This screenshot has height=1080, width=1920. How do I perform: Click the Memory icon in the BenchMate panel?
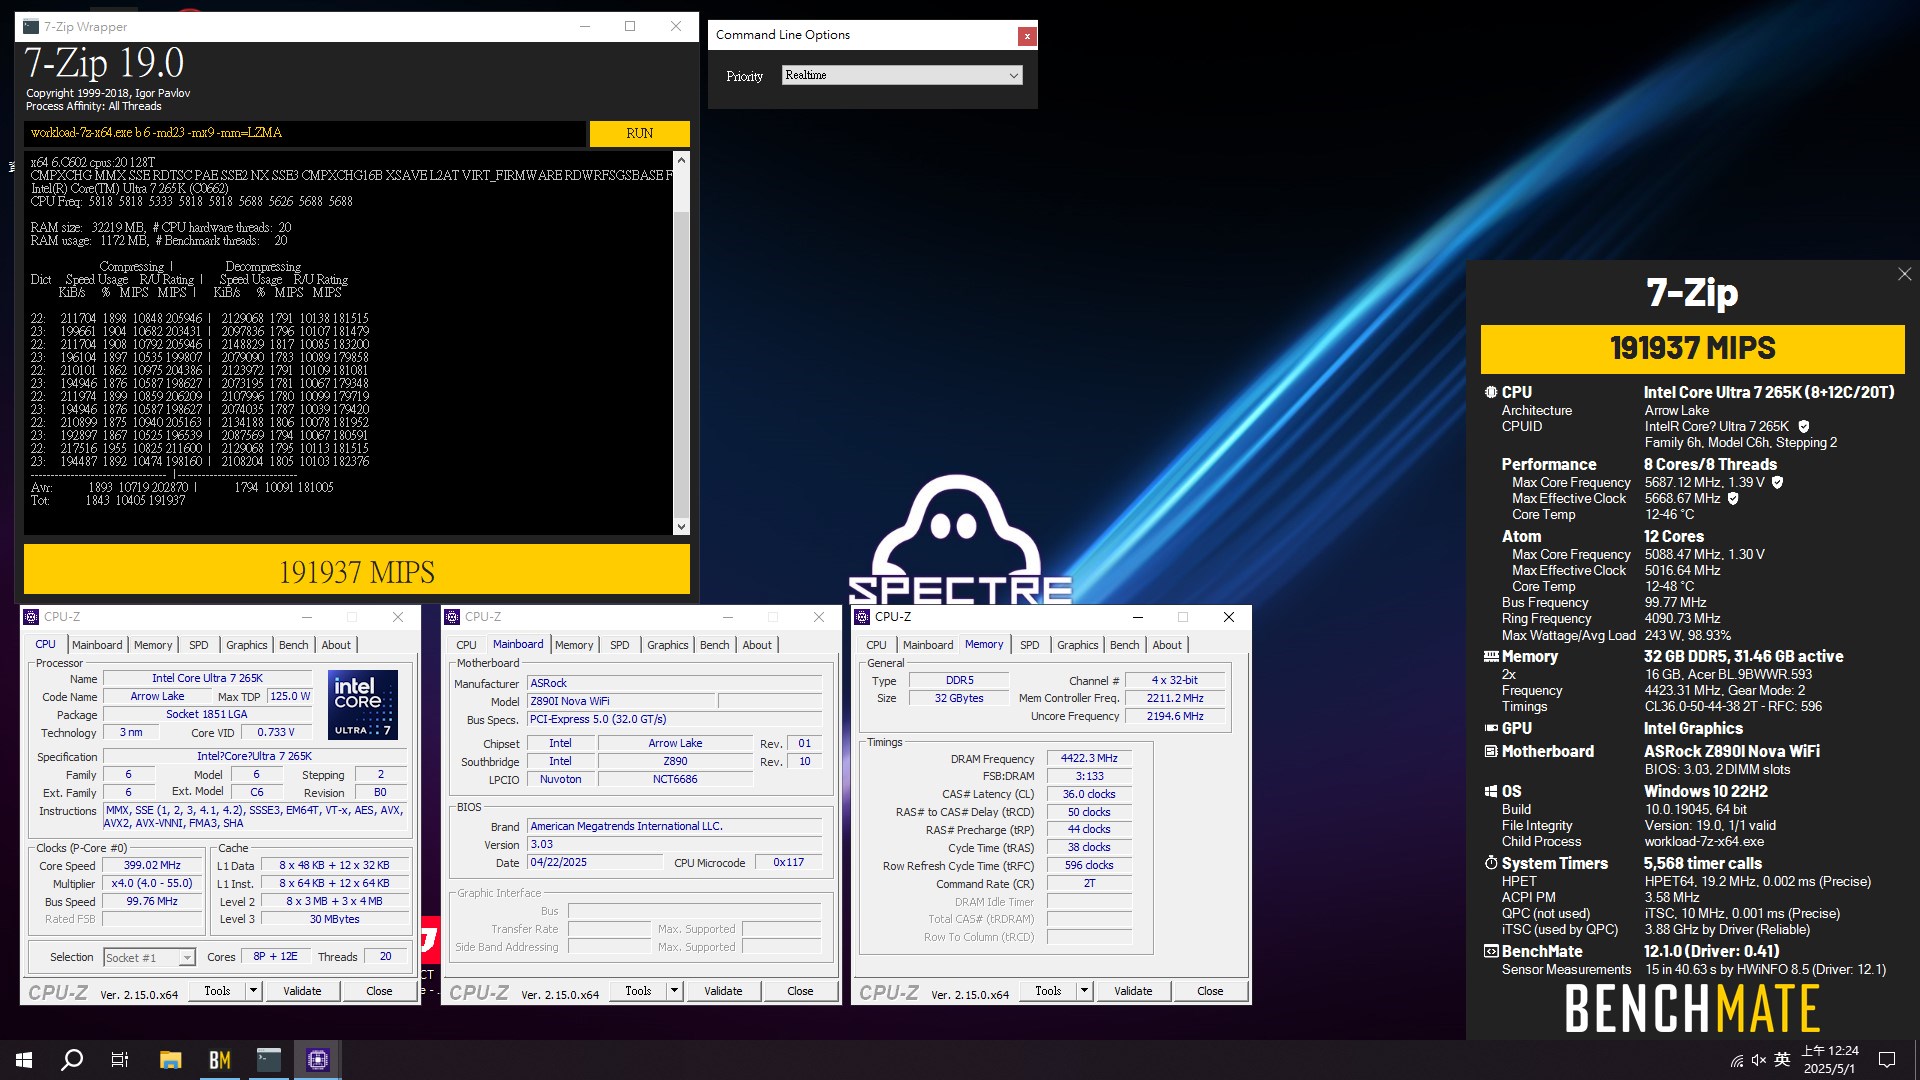(x=1491, y=657)
